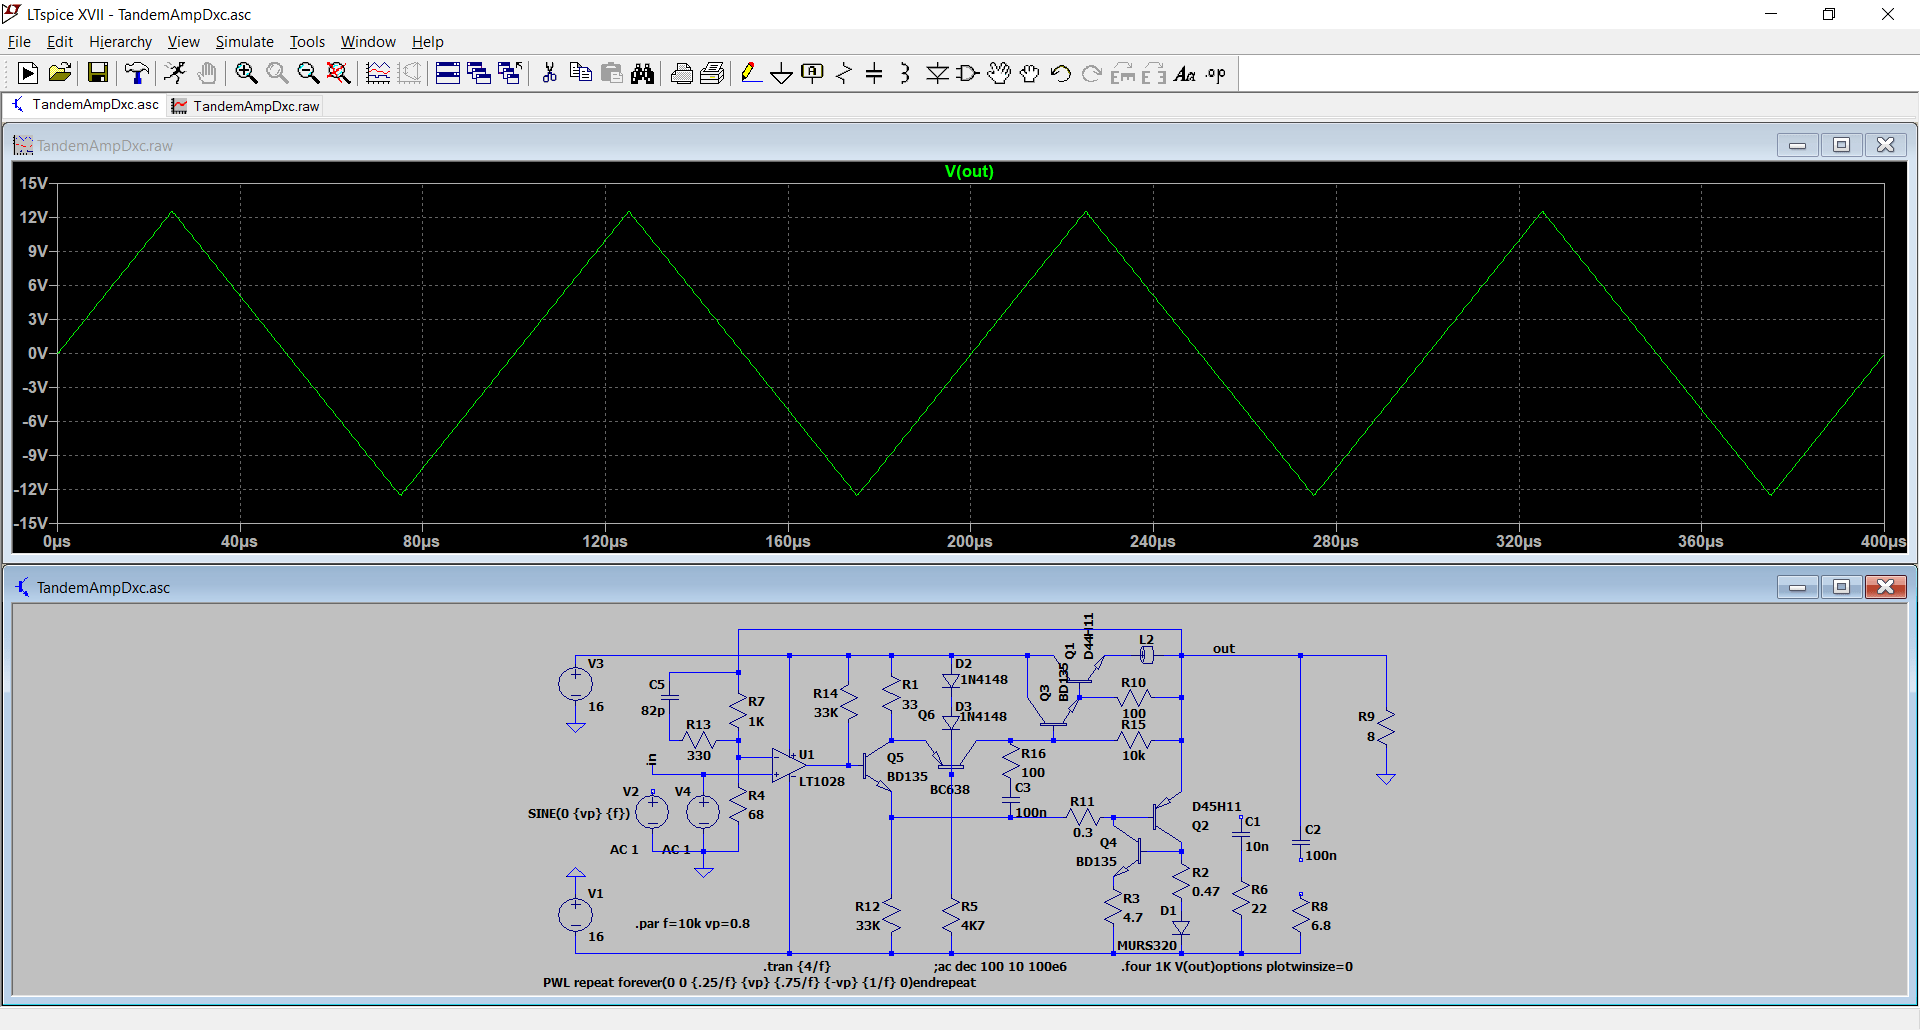This screenshot has height=1030, width=1920.
Task: Select the Label Net tool
Action: 813,73
